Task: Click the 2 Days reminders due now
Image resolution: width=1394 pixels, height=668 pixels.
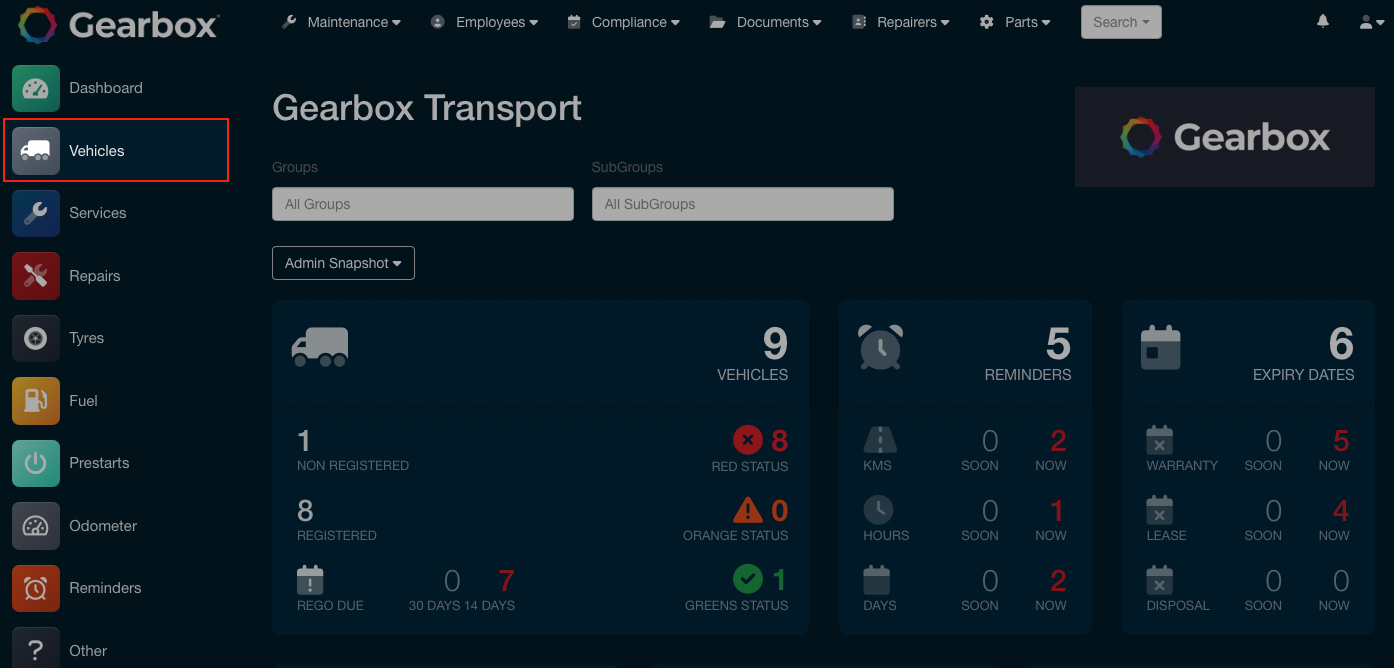Action: [1058, 580]
